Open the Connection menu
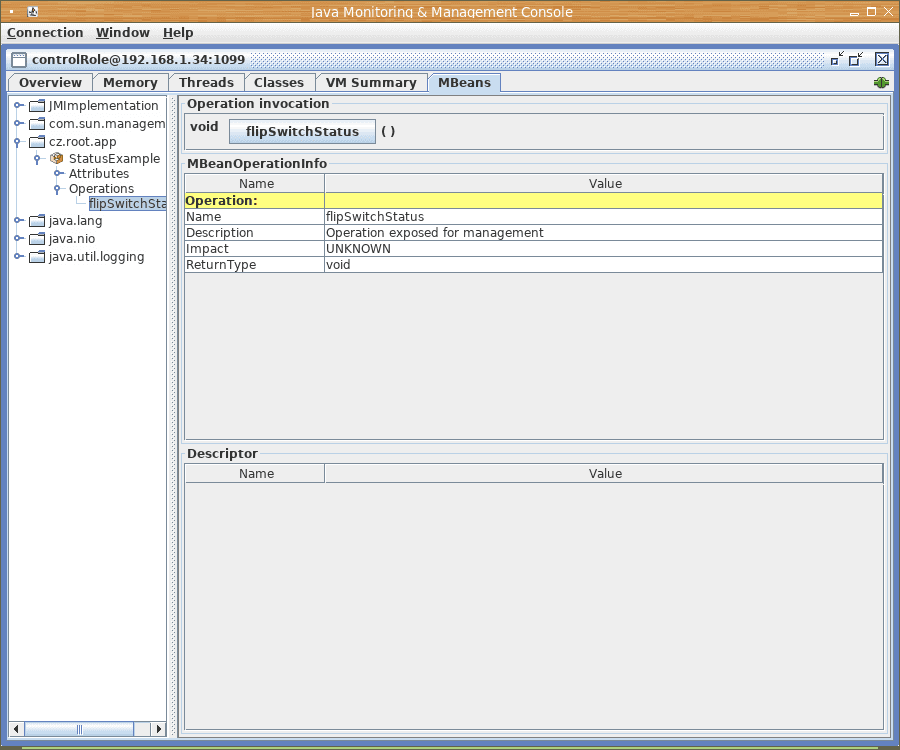Screen dimensions: 900x750 (45, 33)
